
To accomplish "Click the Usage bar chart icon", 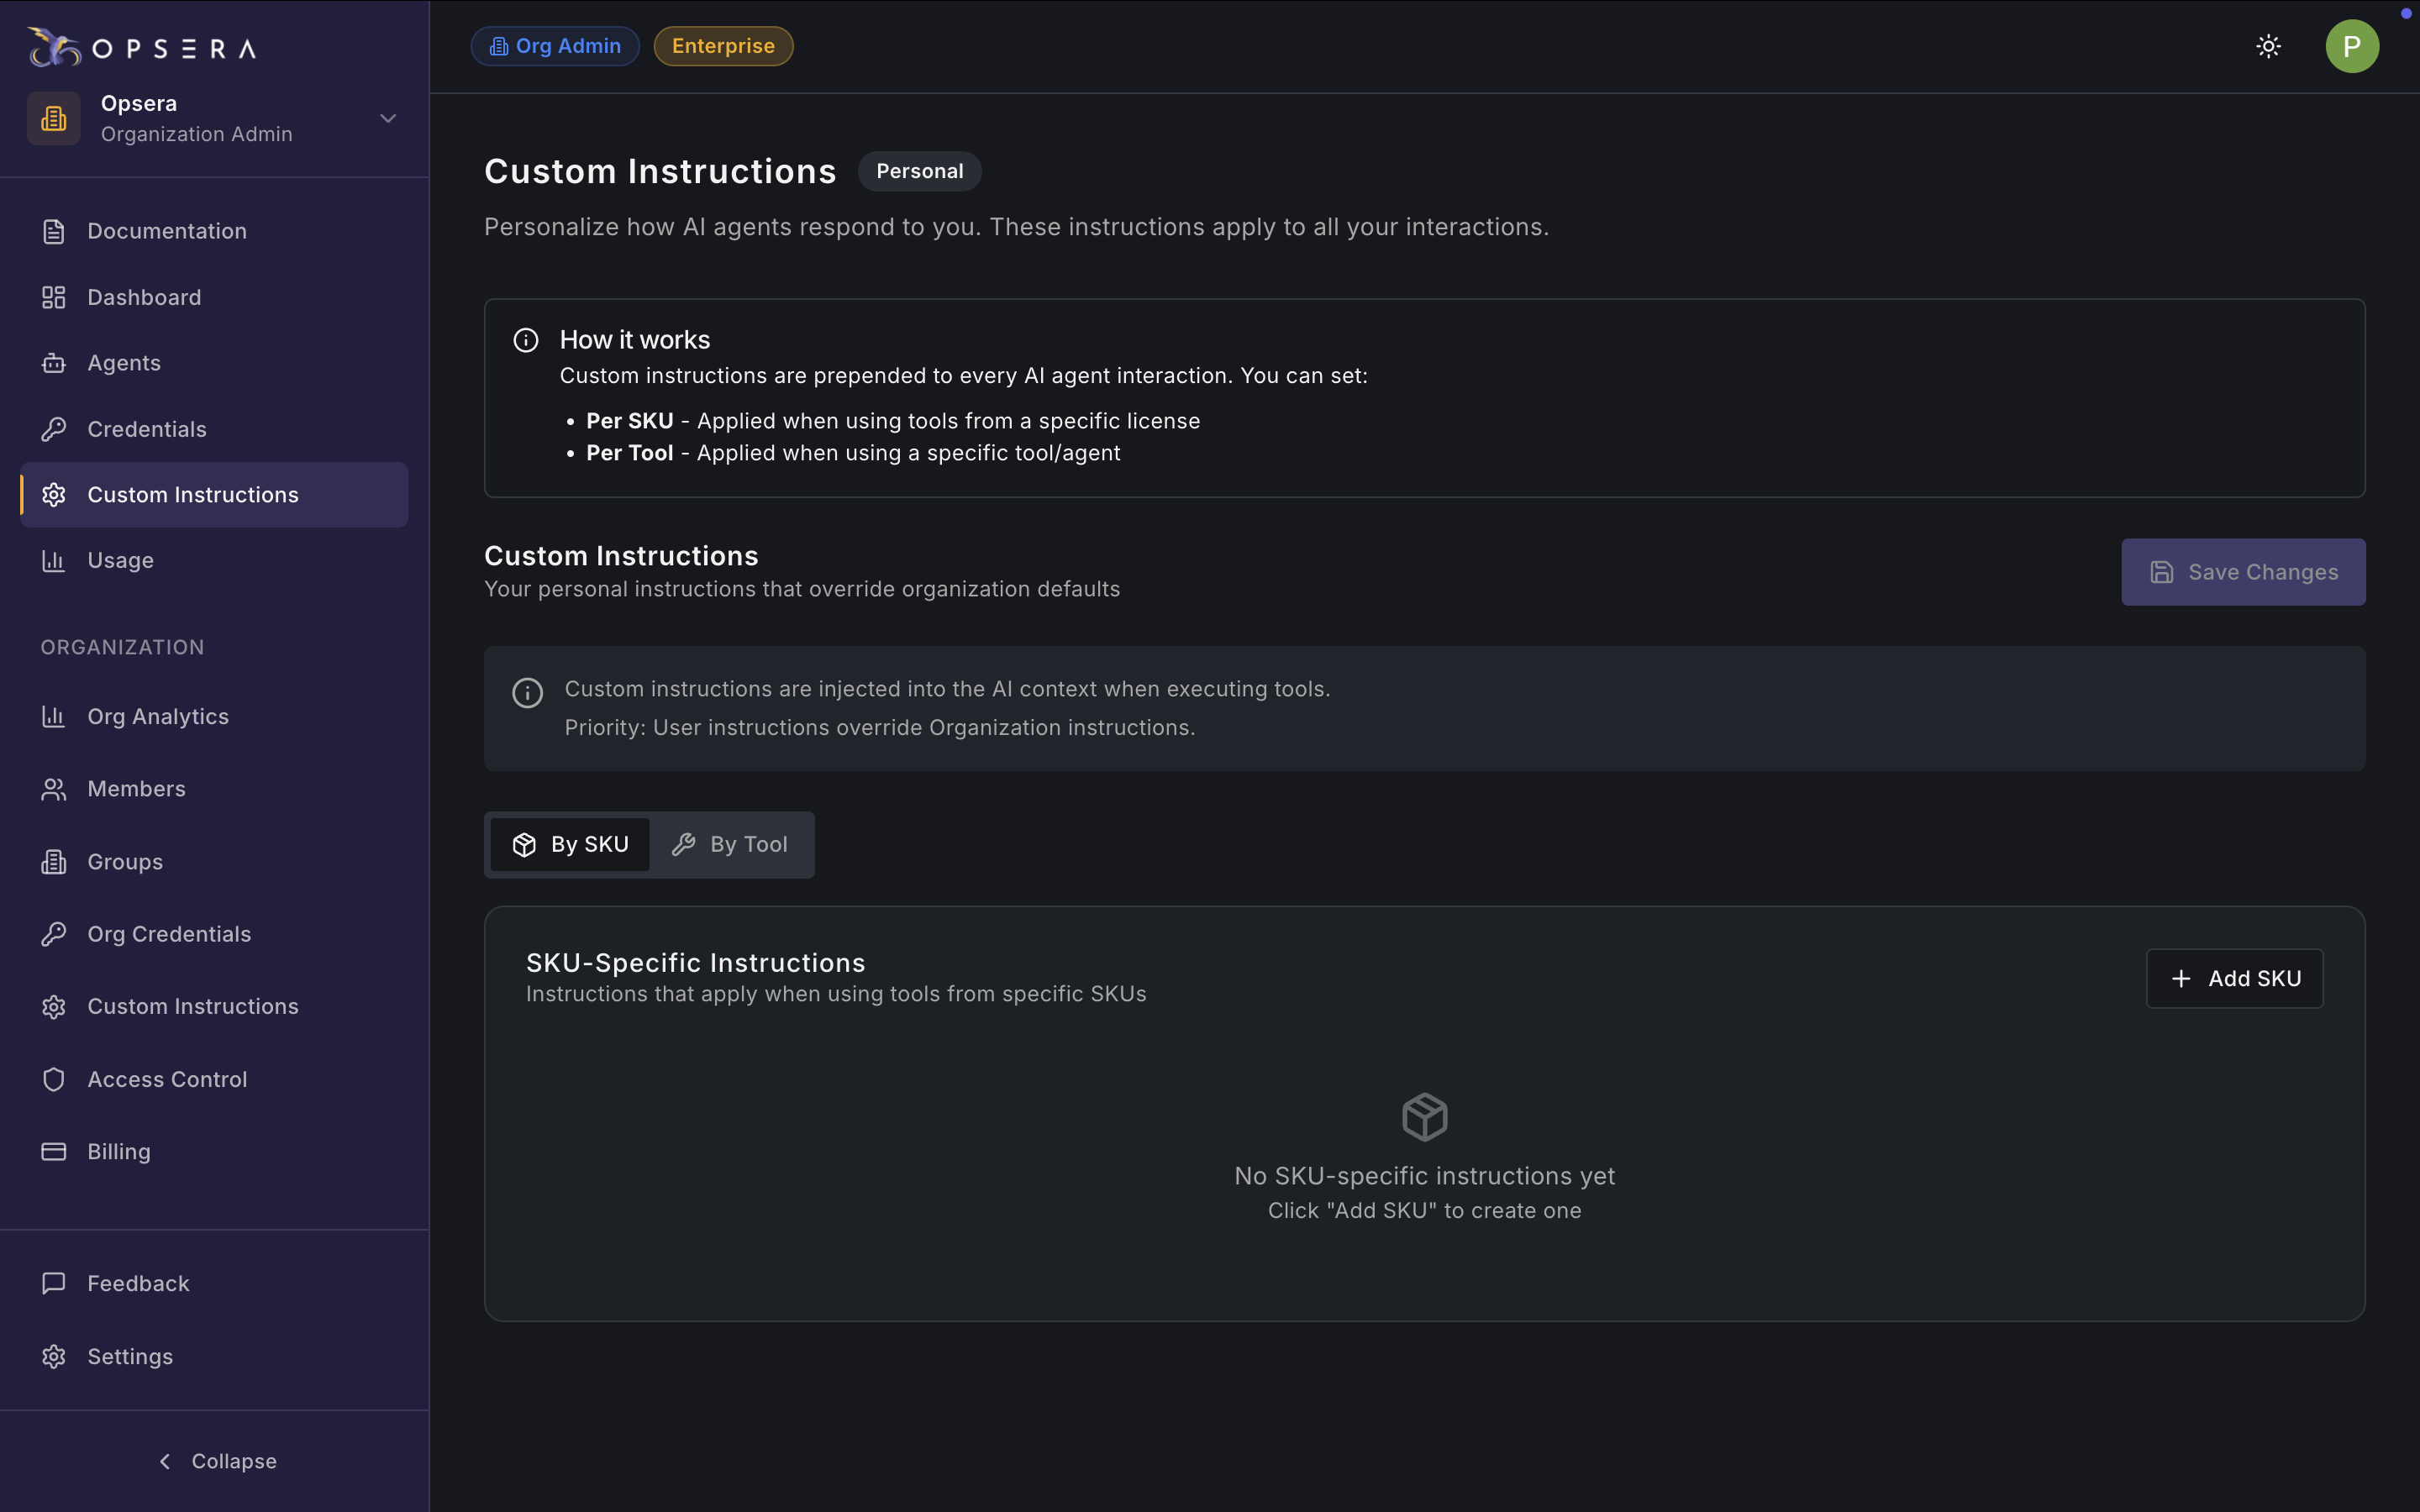I will [x=54, y=560].
